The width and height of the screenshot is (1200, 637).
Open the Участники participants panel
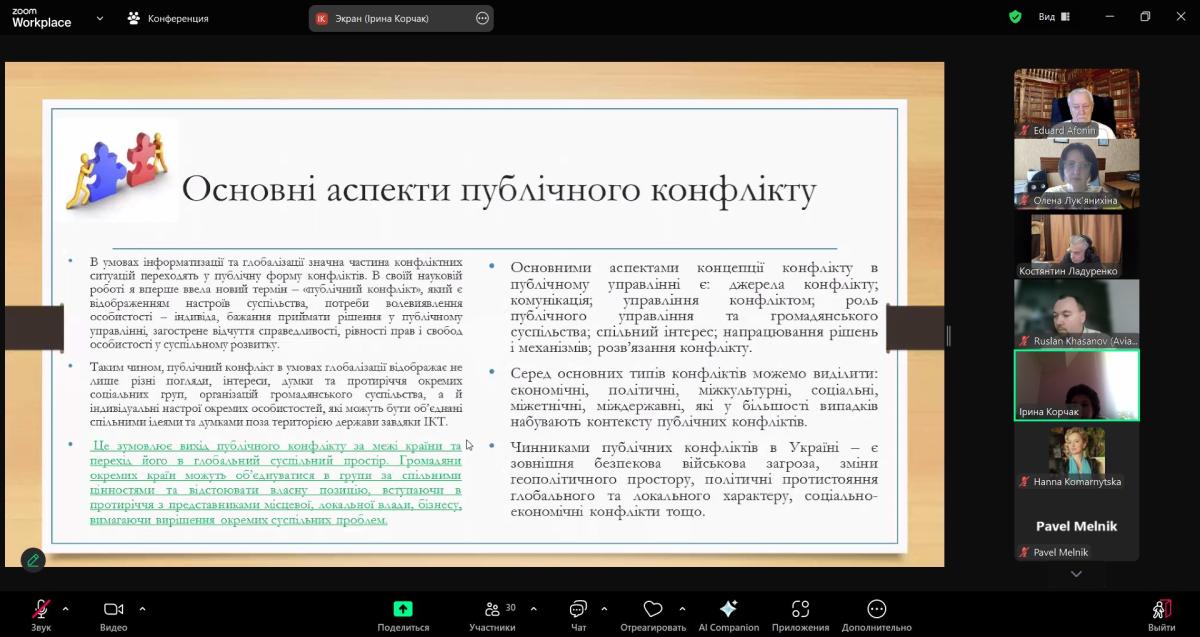pyautogui.click(x=492, y=613)
